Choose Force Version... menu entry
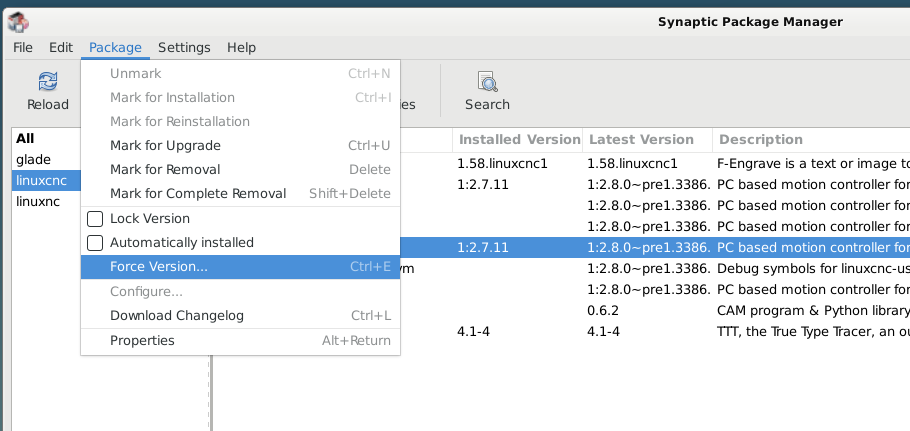 tap(240, 267)
